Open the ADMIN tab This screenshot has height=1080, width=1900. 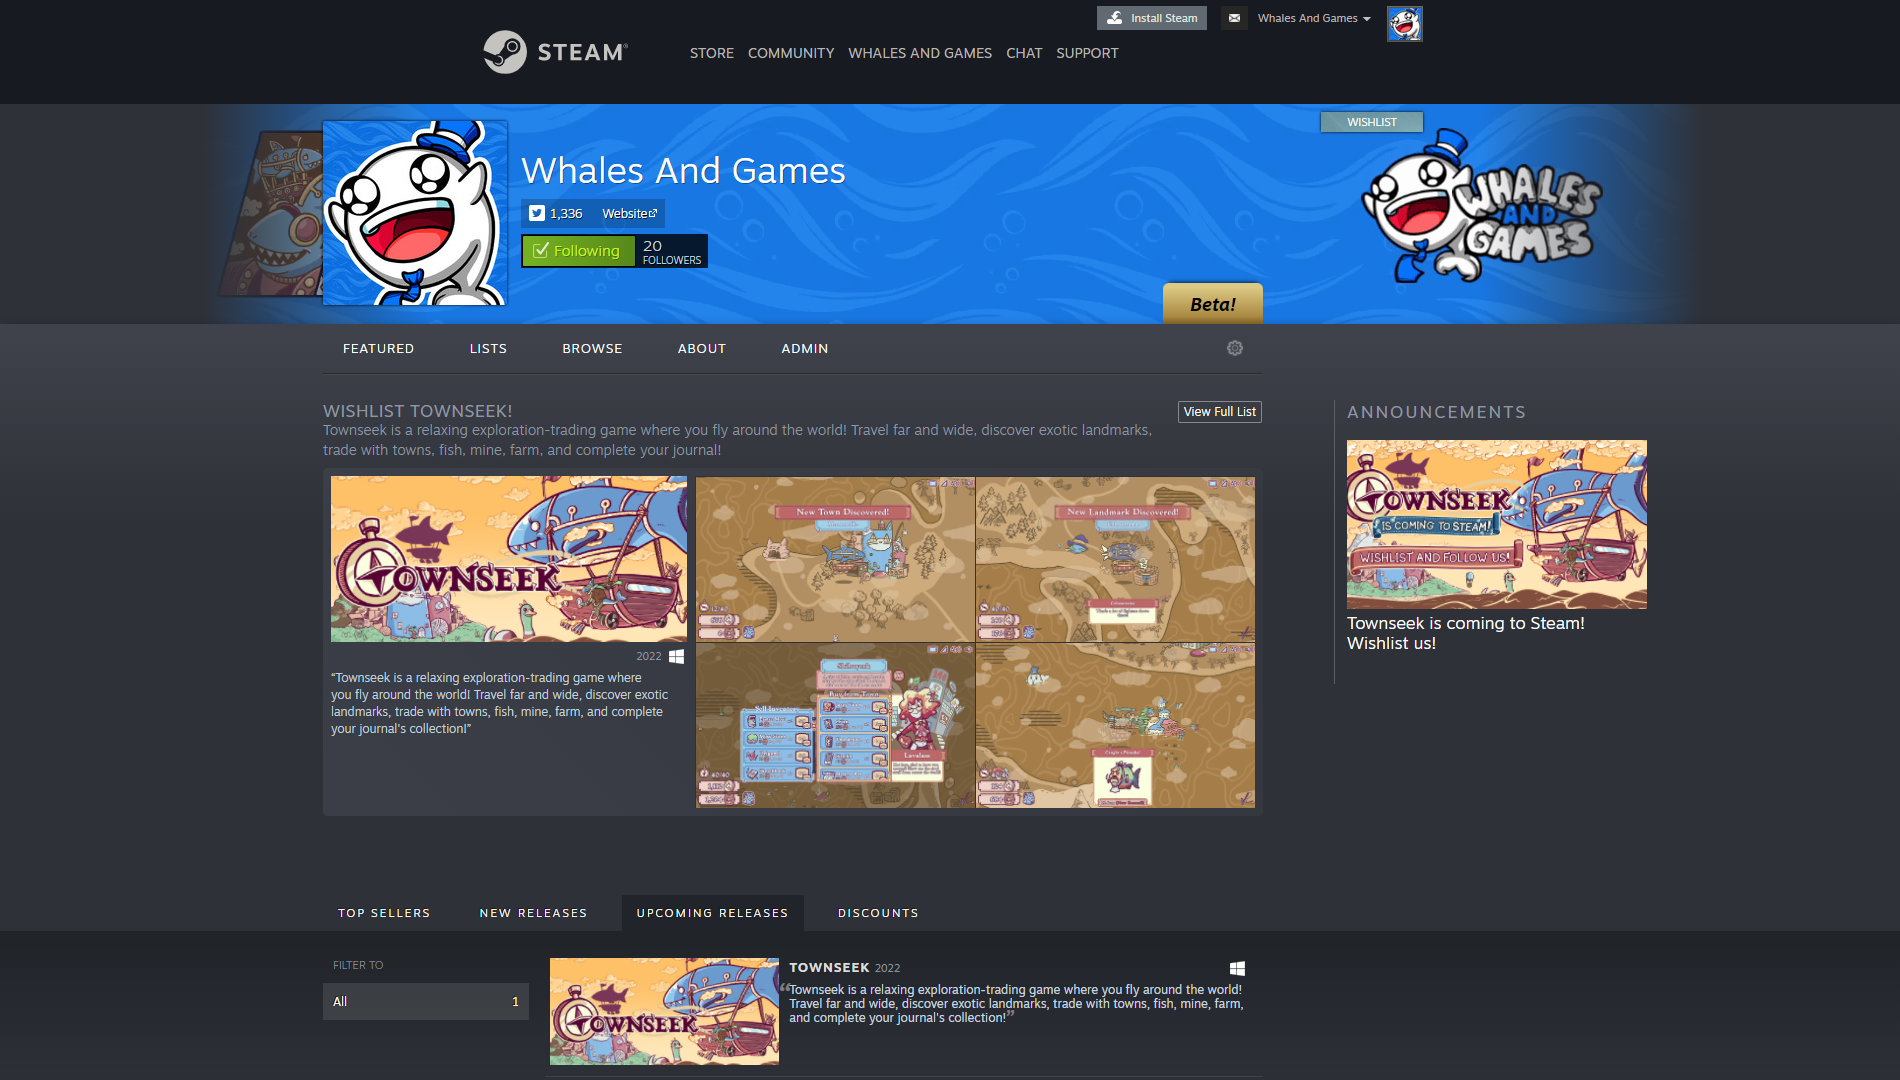[x=805, y=348]
